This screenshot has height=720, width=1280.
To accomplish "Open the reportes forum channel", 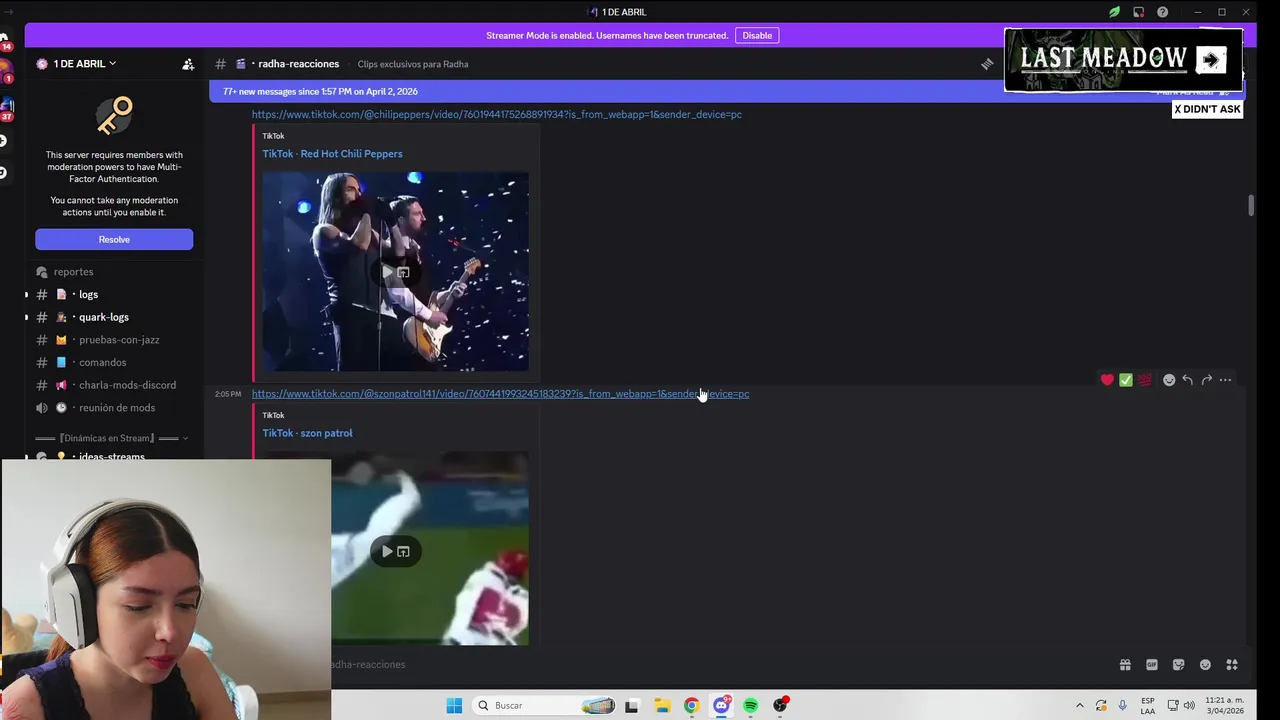I will (73, 272).
